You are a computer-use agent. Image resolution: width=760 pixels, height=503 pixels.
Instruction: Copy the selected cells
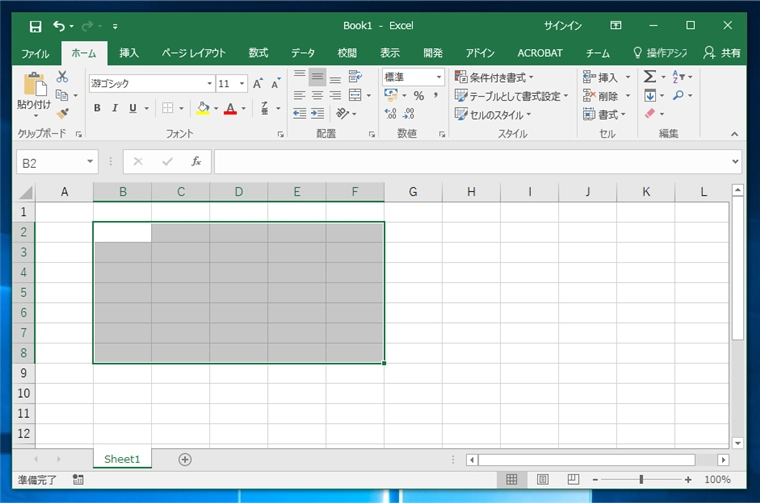pos(62,95)
